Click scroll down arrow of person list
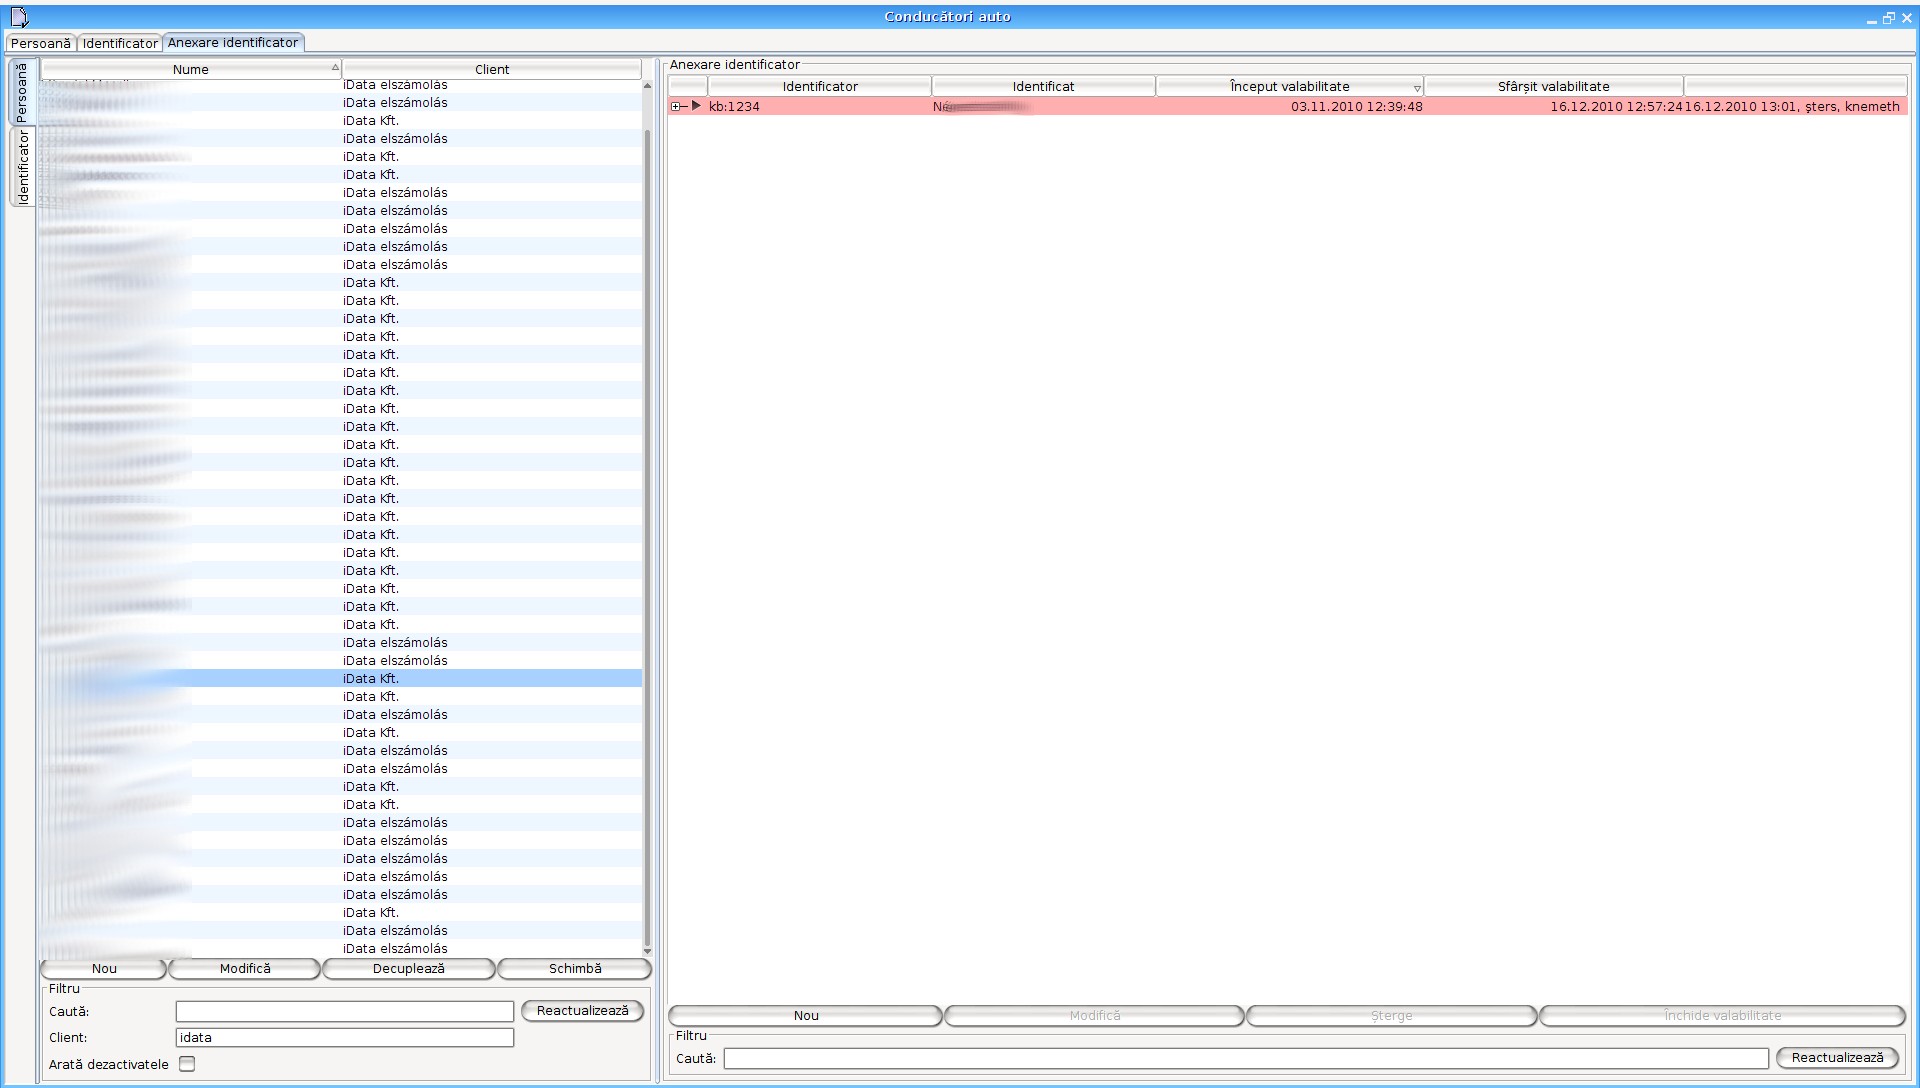 [x=647, y=951]
